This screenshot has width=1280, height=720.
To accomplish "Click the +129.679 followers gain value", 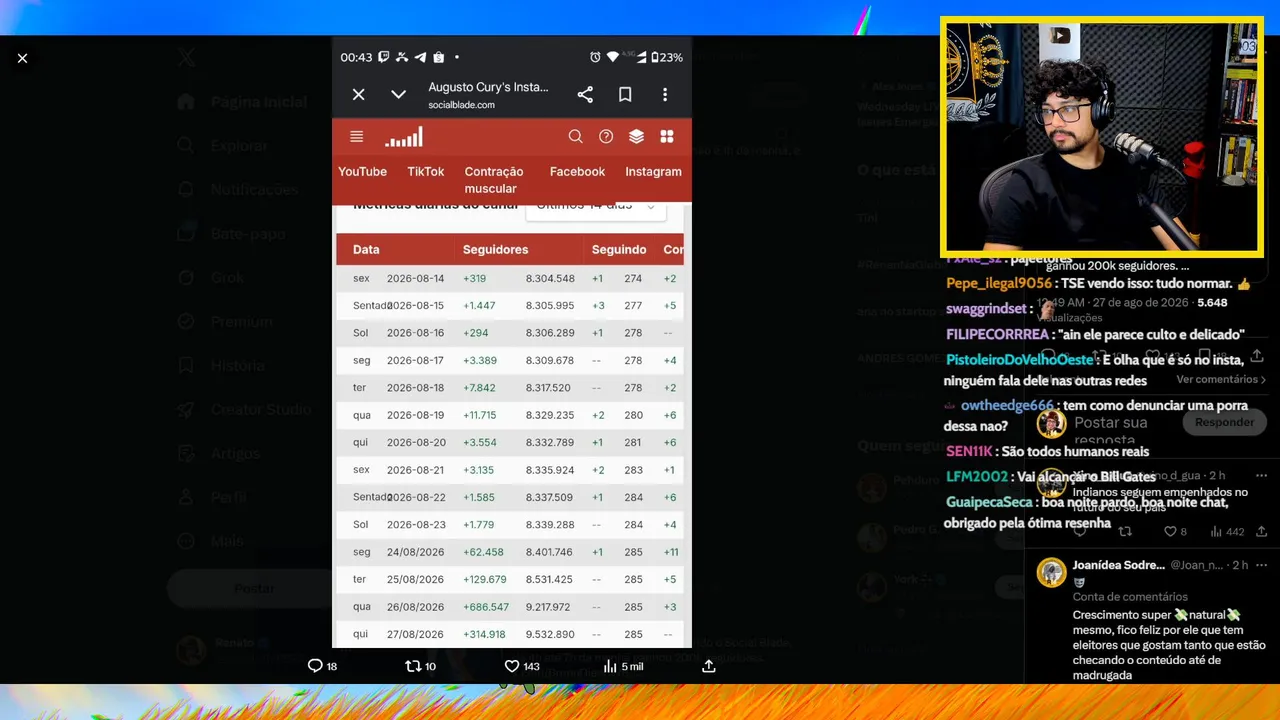I will pos(485,580).
